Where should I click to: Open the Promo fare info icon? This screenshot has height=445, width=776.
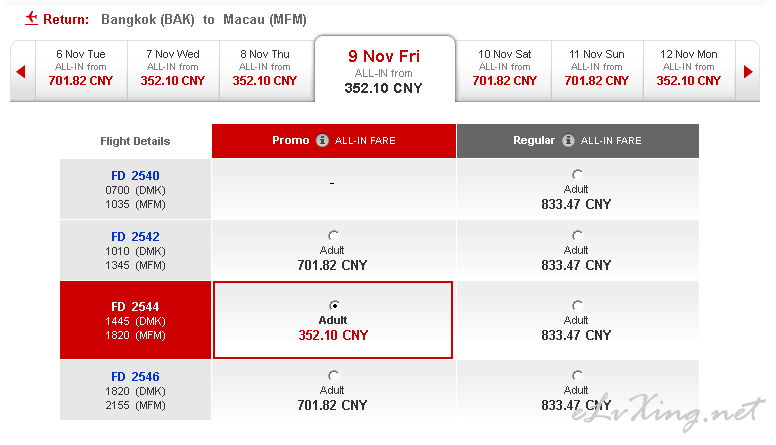(322, 141)
